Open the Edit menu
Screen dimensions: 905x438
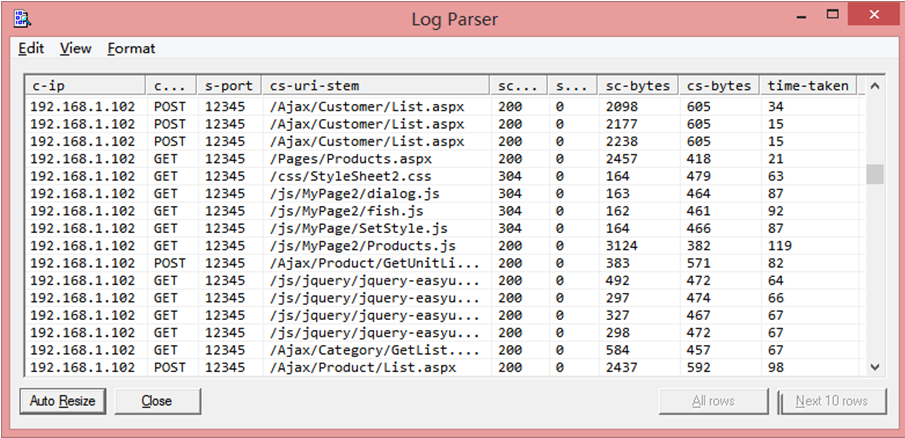31,48
